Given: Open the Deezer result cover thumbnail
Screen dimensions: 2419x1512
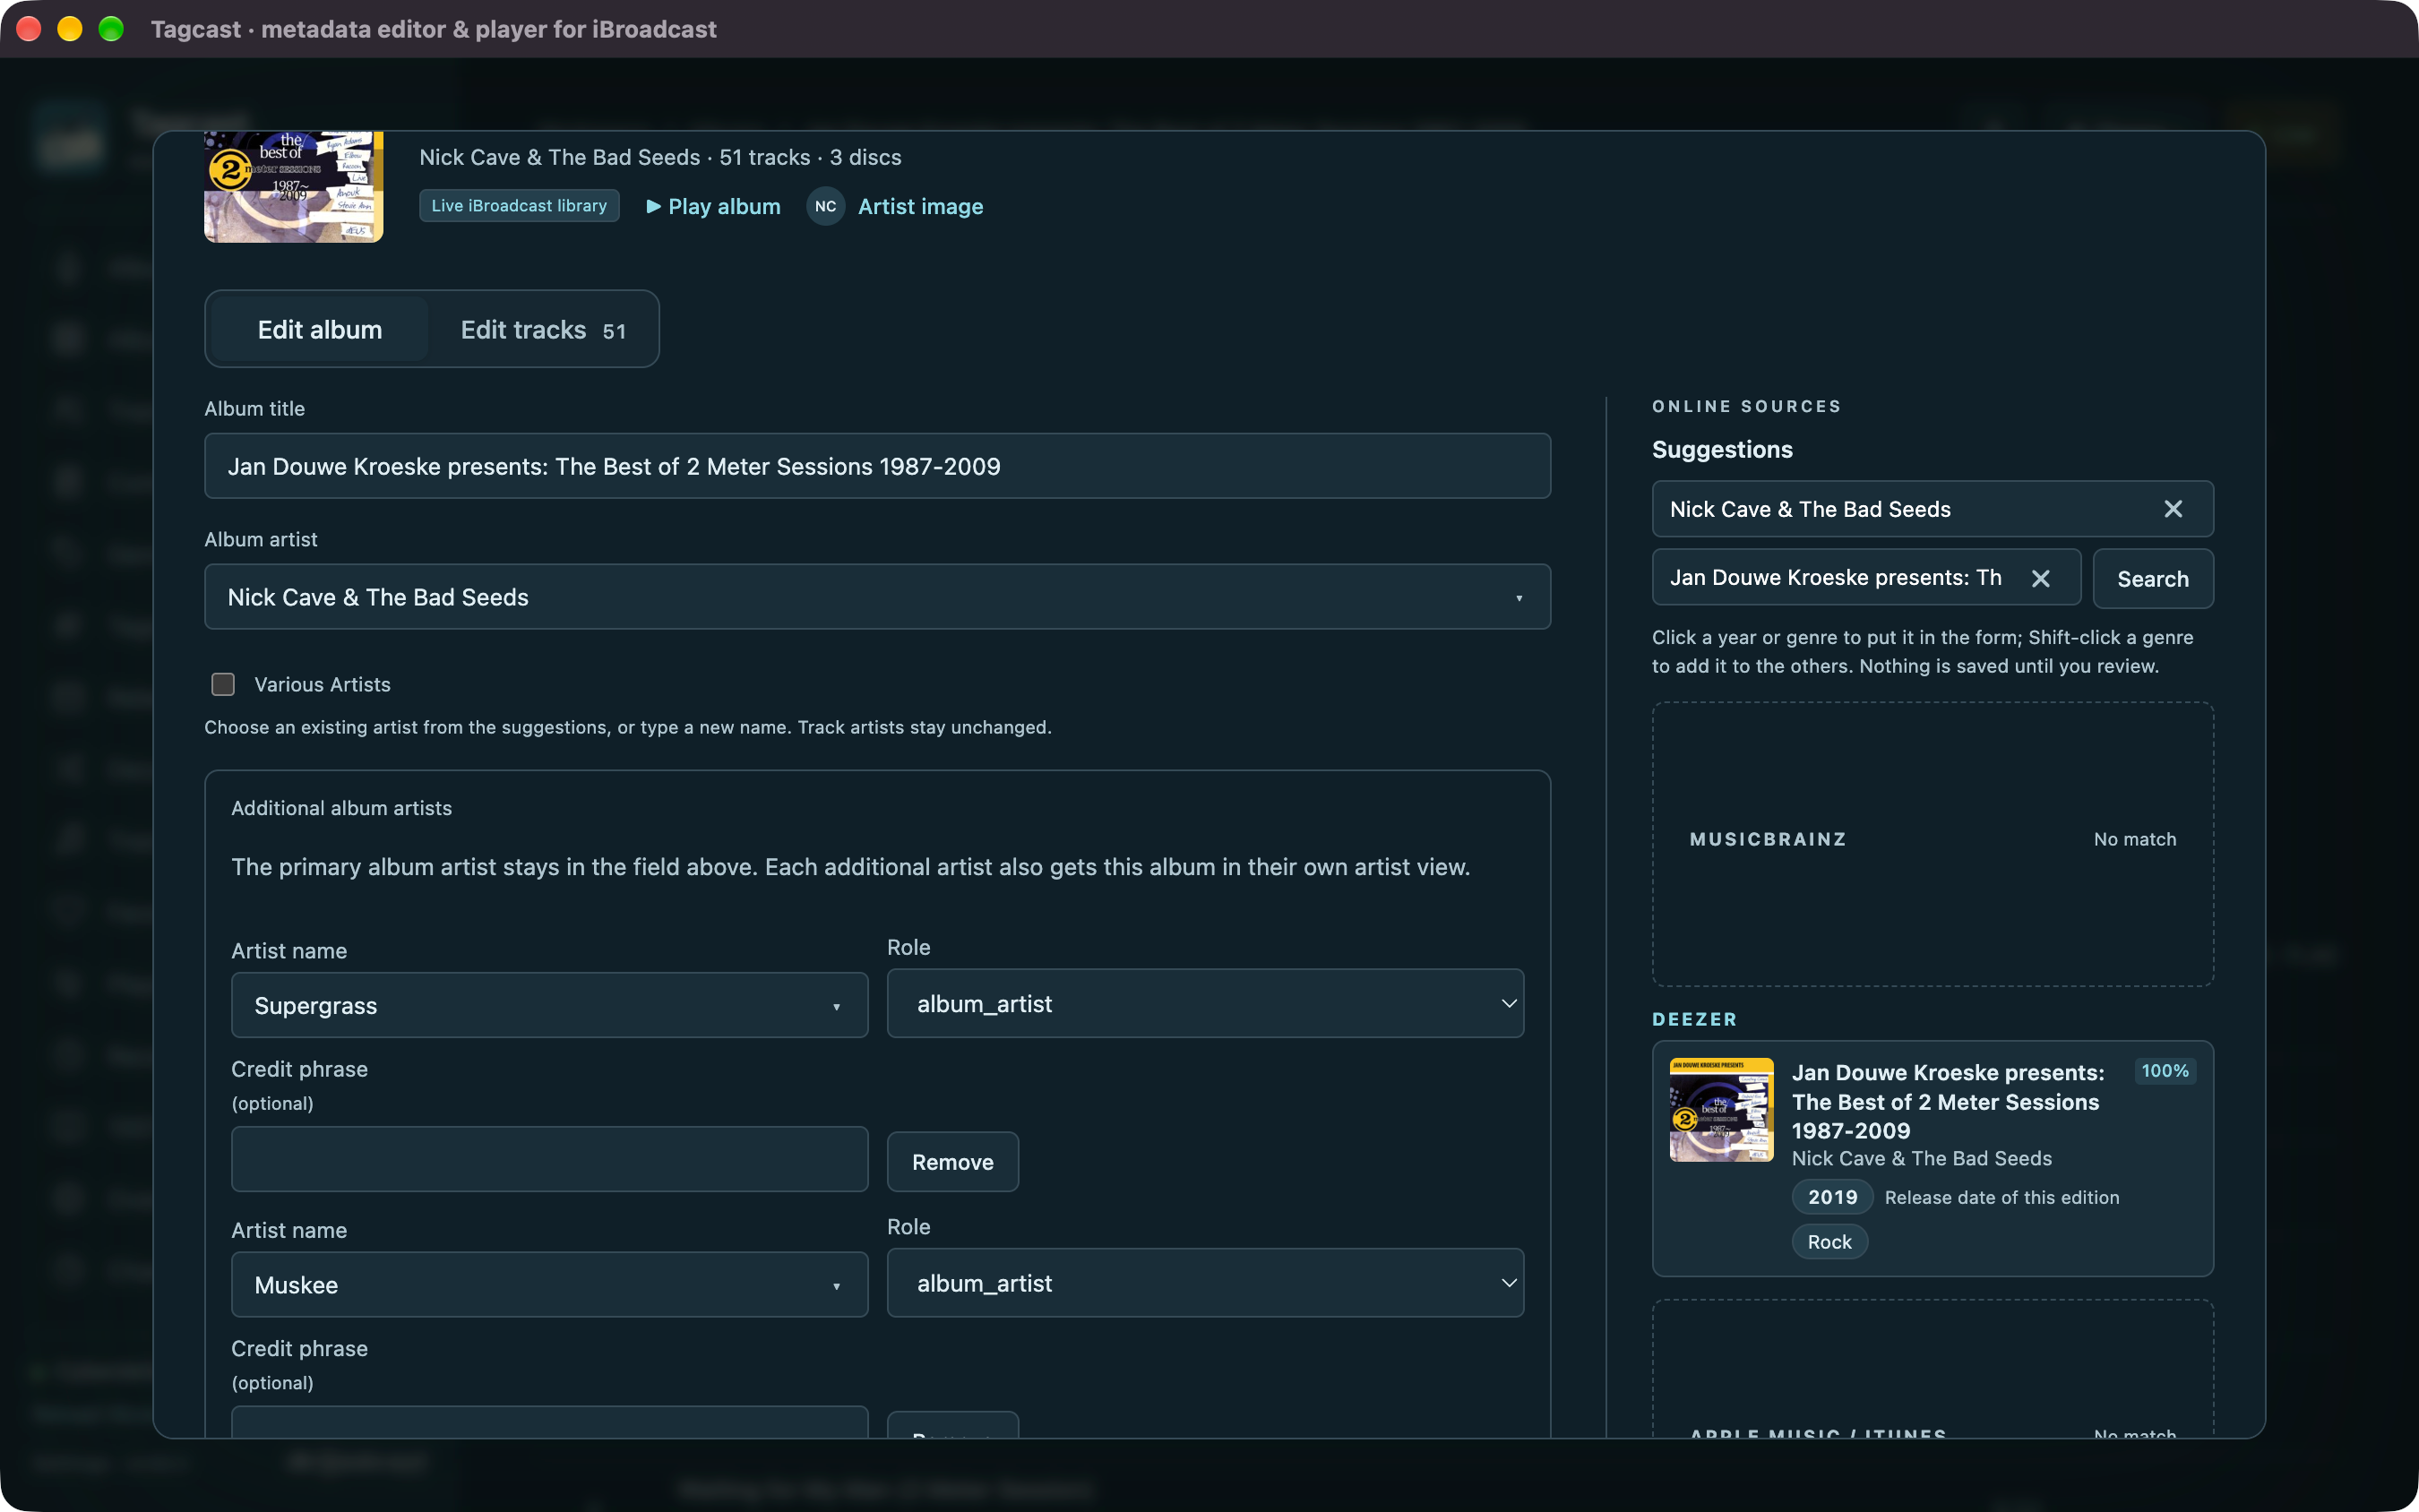Looking at the screenshot, I should click(1721, 1110).
